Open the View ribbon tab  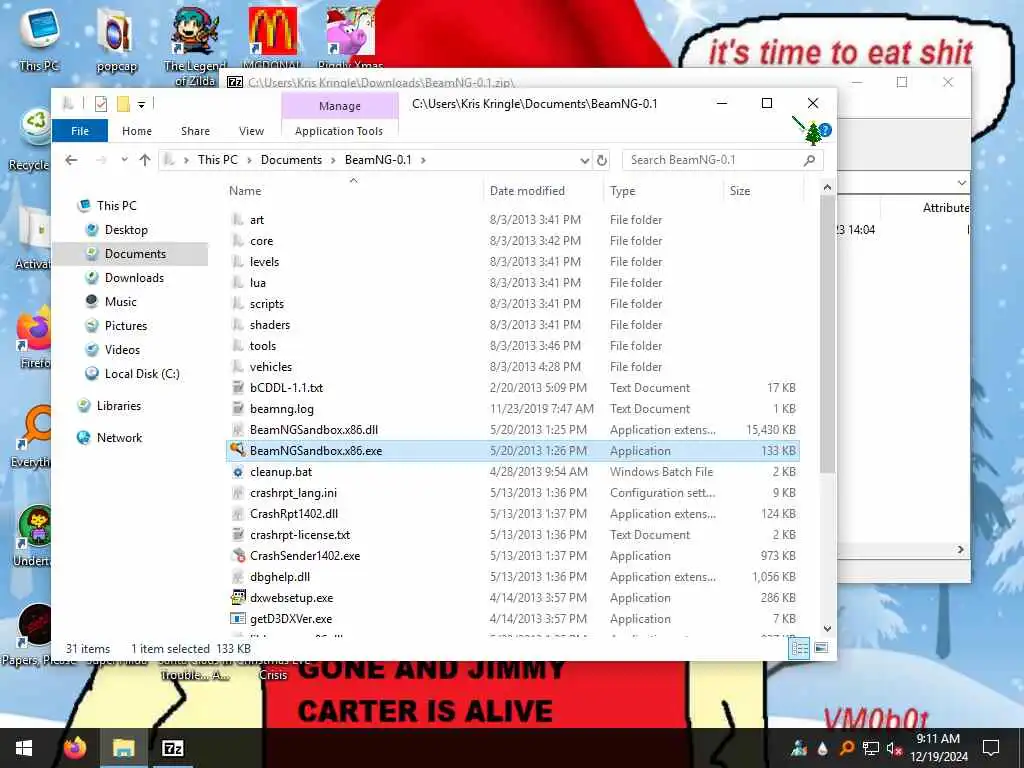pos(251,131)
